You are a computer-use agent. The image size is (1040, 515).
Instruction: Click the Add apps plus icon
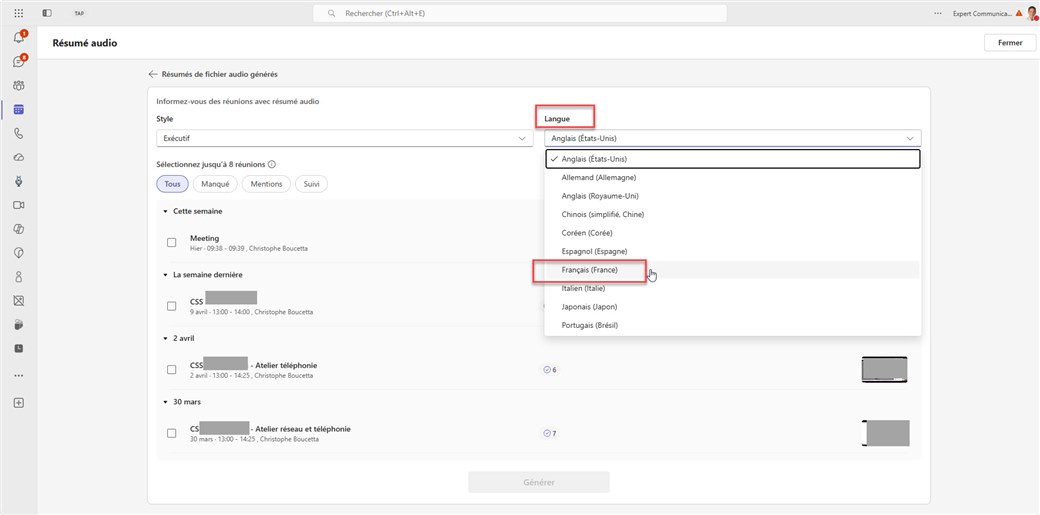[18, 403]
